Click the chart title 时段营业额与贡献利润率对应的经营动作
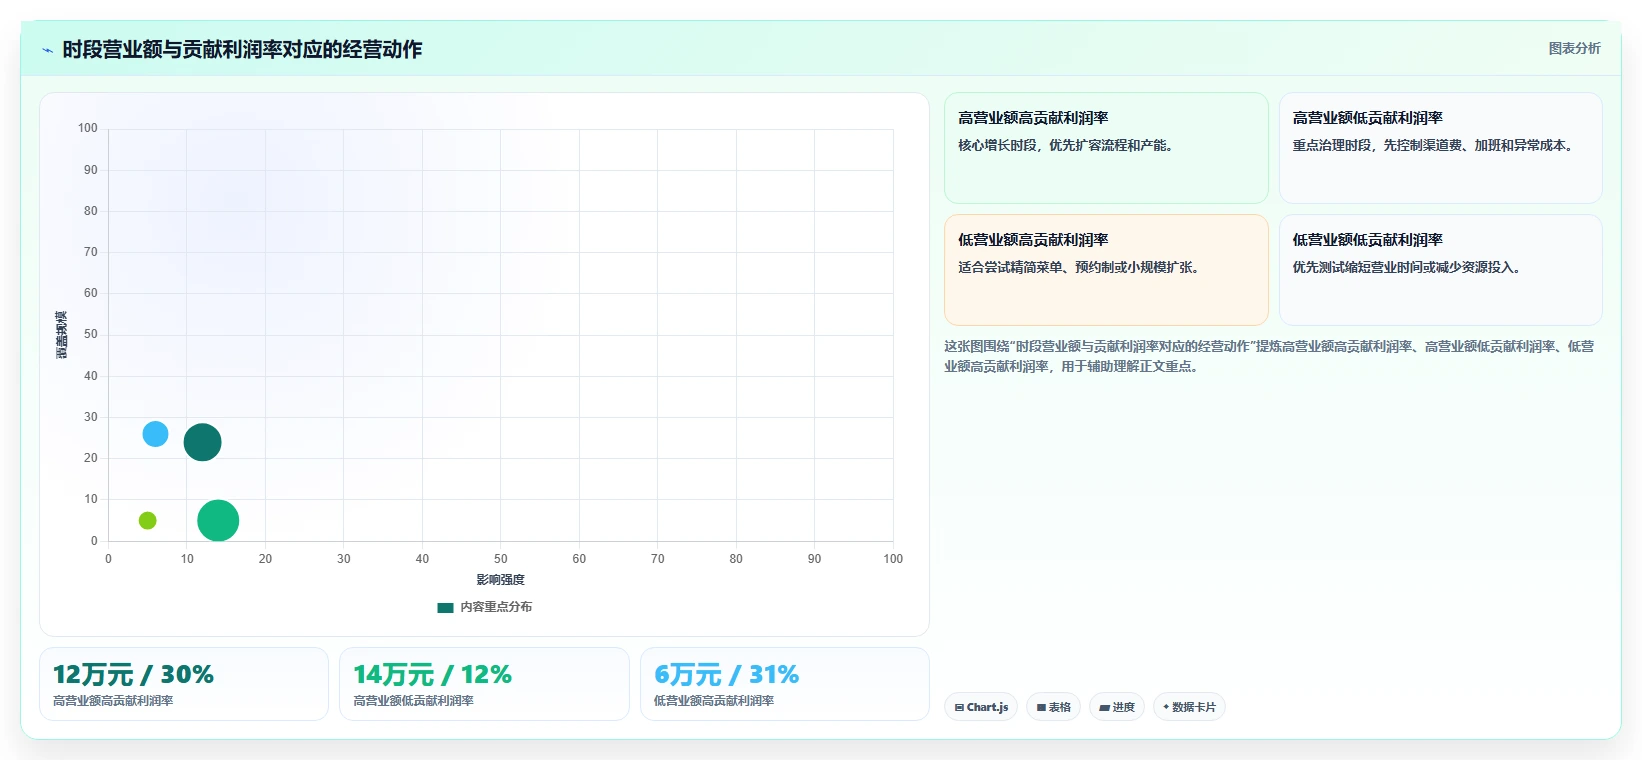Image resolution: width=1642 pixels, height=760 pixels. click(x=242, y=49)
